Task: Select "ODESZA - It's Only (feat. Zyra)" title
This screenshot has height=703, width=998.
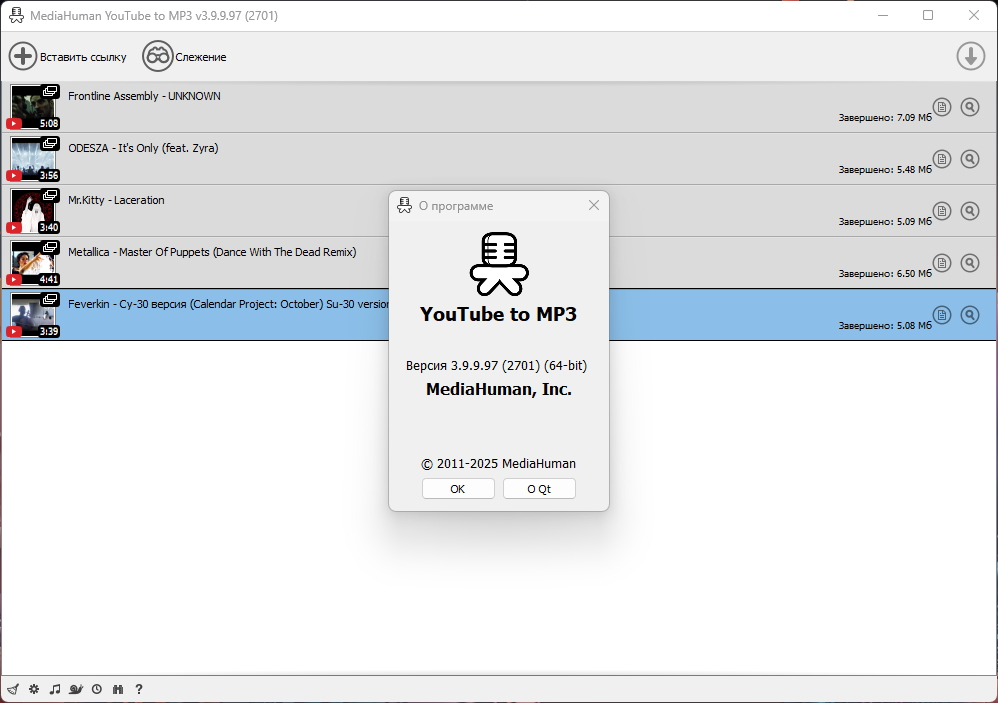Action: point(143,148)
